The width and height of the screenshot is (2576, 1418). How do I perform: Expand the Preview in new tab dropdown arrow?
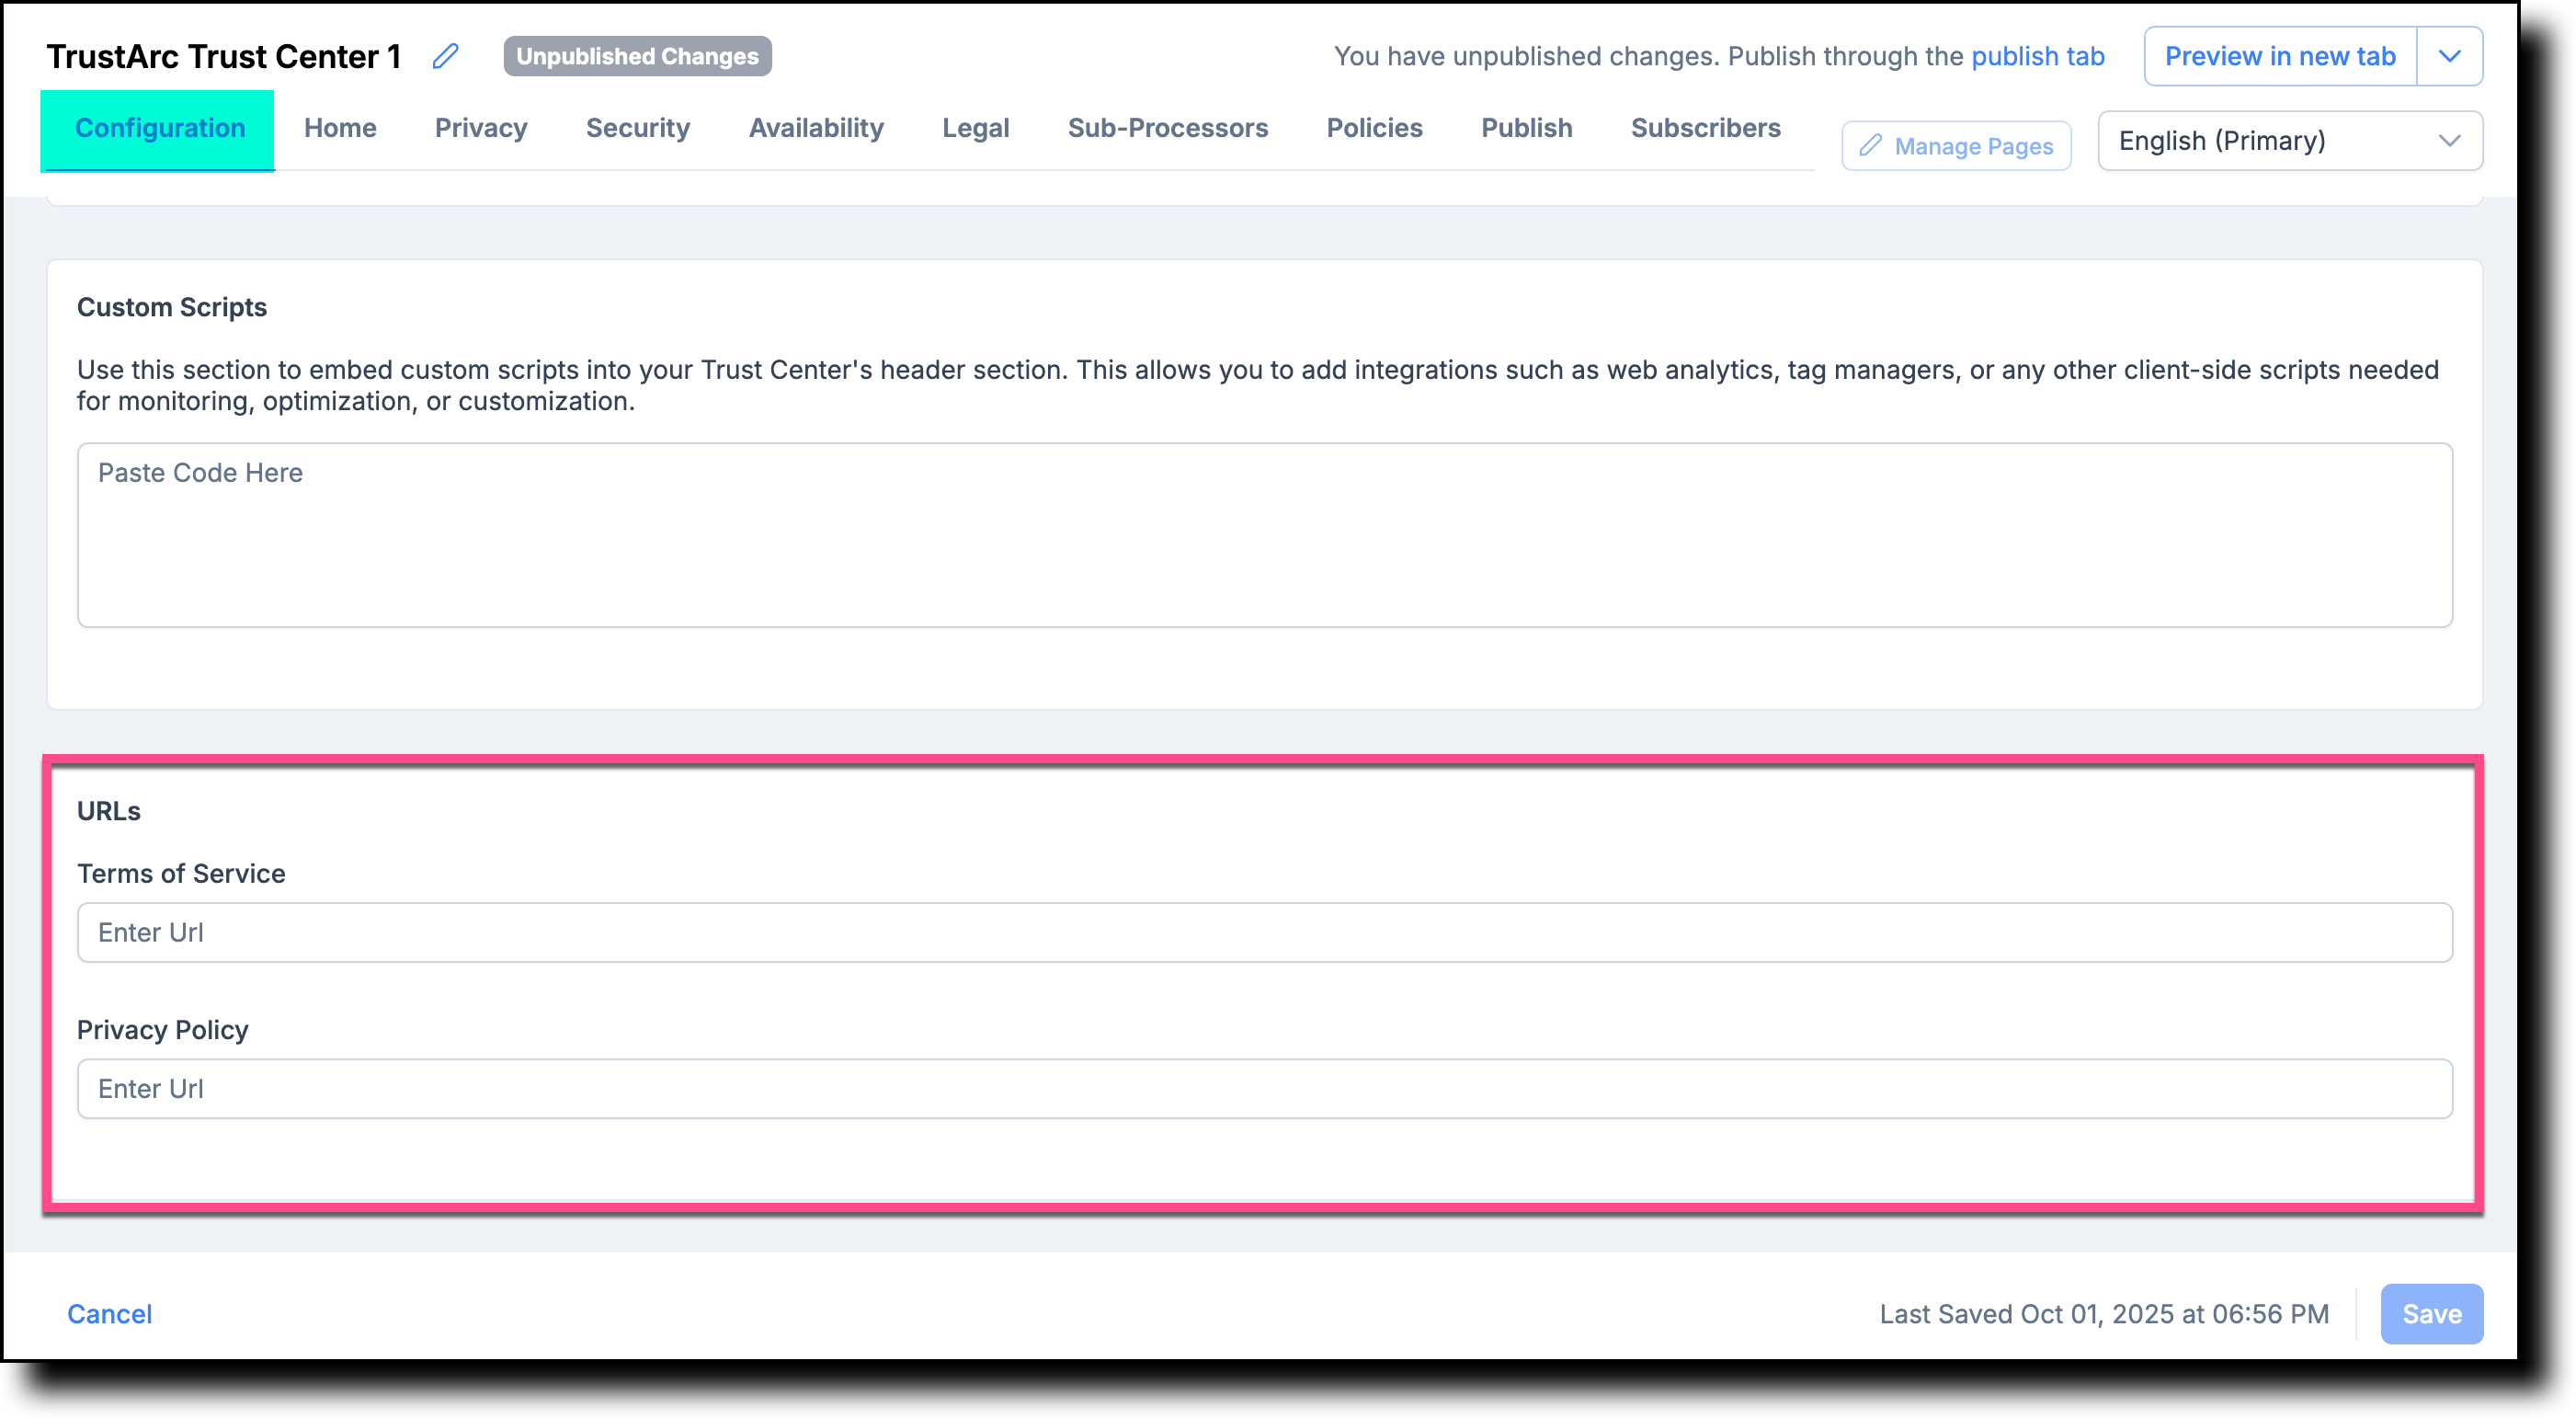[x=2449, y=56]
